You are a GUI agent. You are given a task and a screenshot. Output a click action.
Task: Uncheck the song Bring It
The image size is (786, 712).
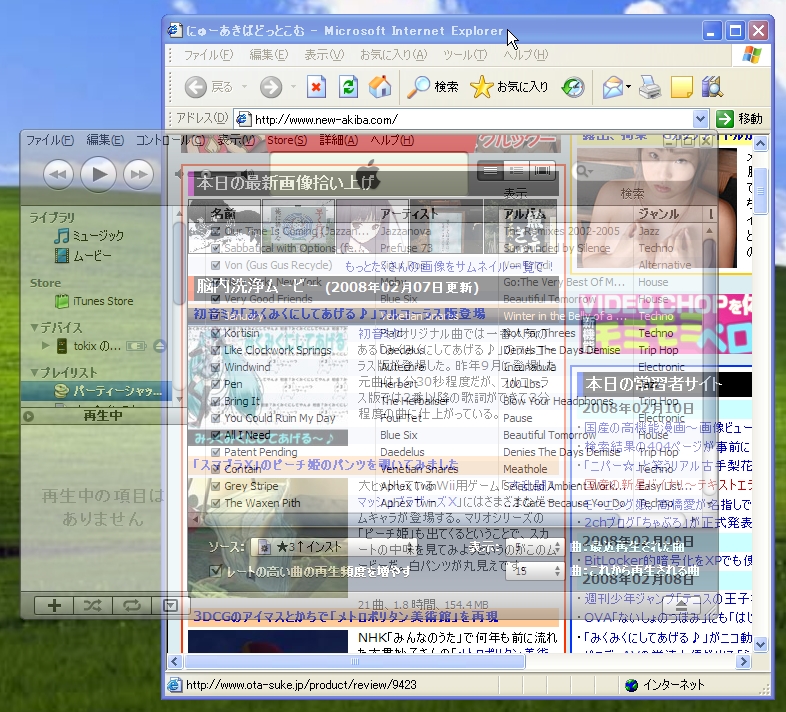pos(216,401)
